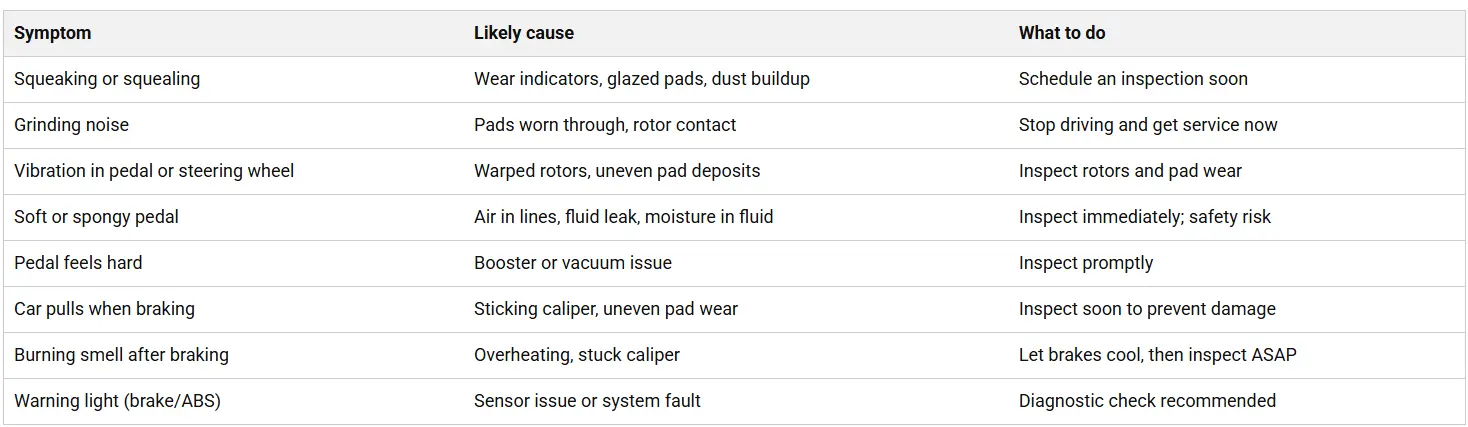Click the Sticking caliper, uneven pad wear cell
This screenshot has width=1468, height=427.
click(x=605, y=309)
